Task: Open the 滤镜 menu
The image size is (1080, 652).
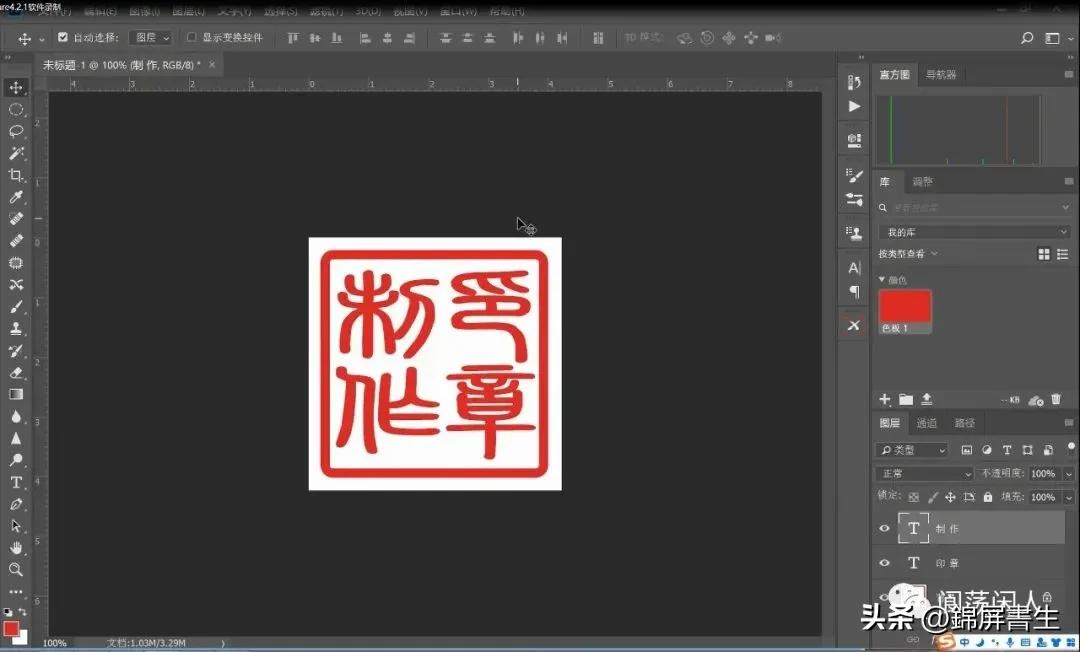Action: pos(326,11)
